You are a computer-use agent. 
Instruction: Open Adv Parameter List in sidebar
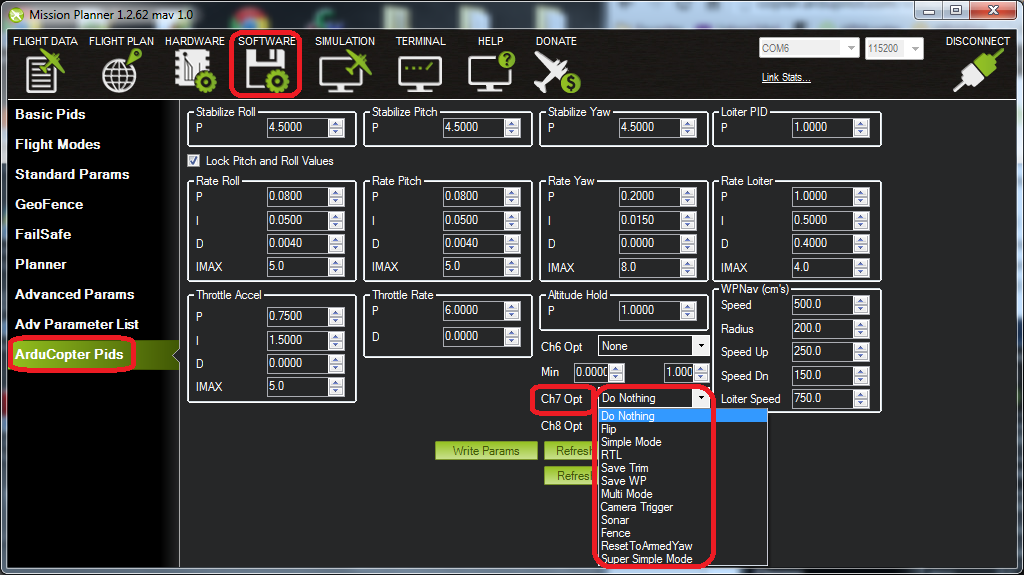76,324
